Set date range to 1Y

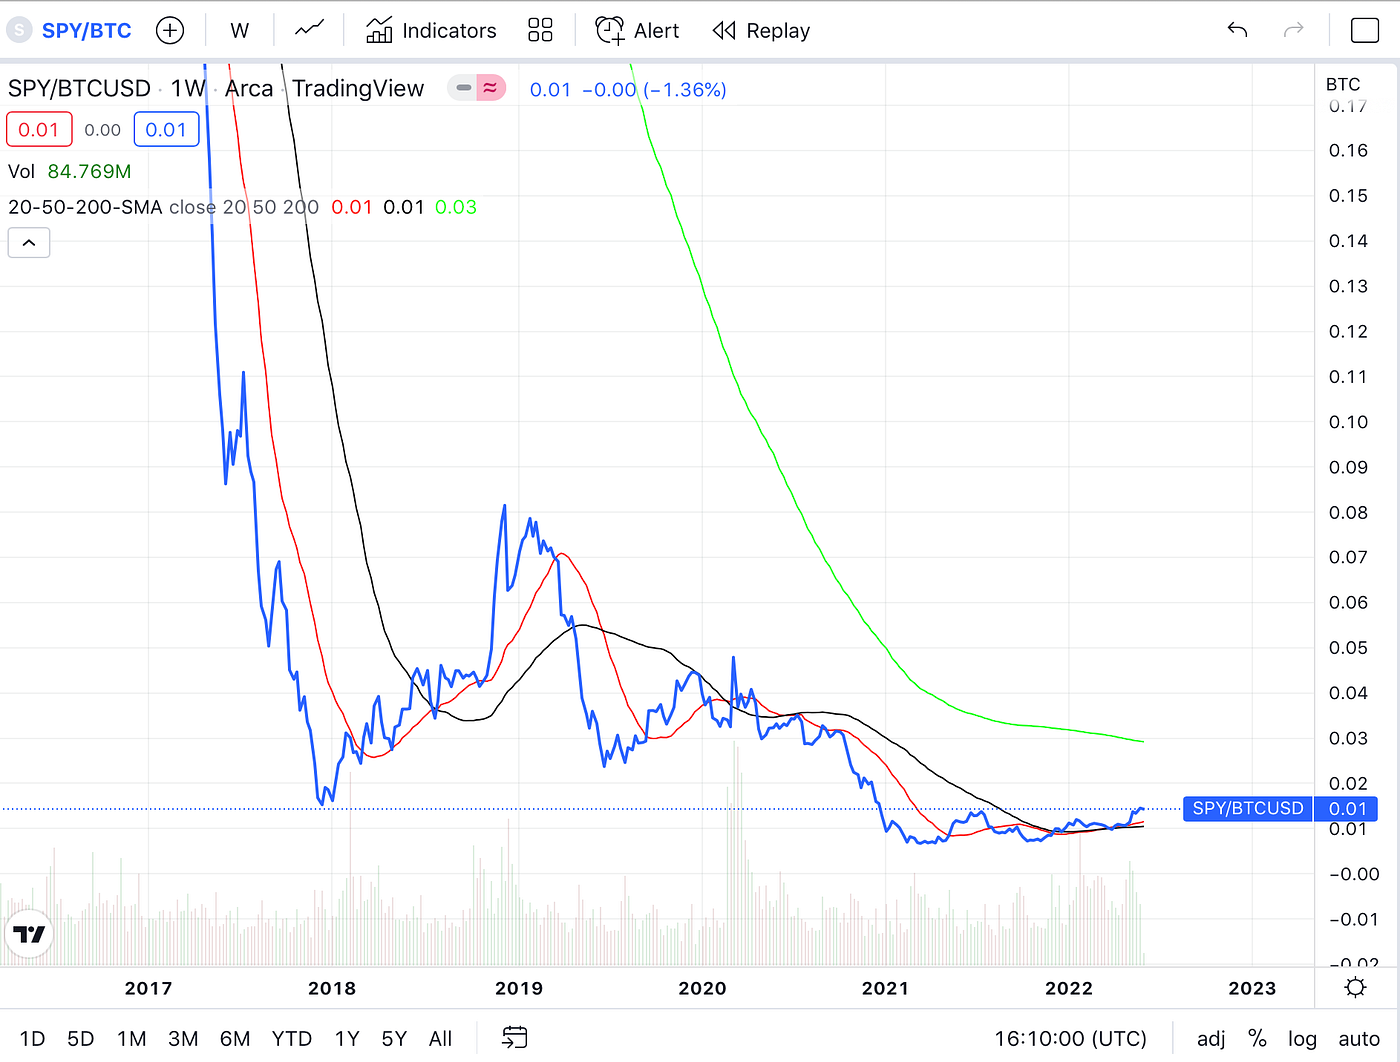(347, 1038)
